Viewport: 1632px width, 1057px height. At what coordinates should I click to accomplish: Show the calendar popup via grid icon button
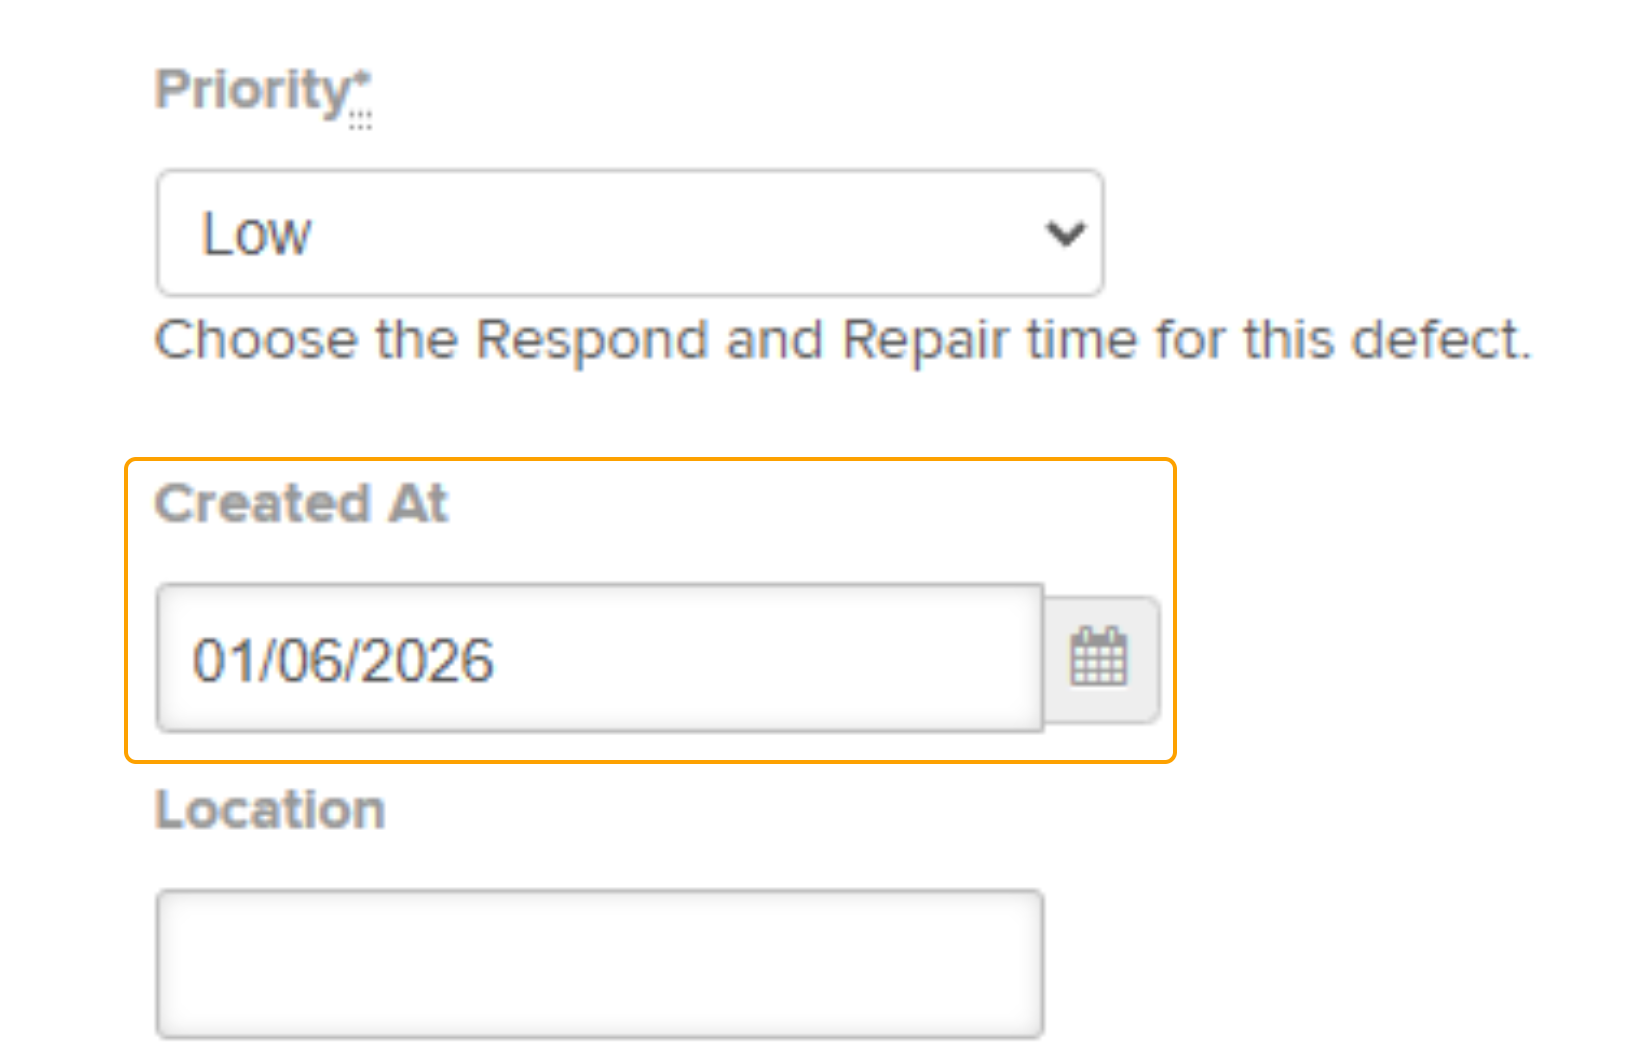click(1100, 658)
